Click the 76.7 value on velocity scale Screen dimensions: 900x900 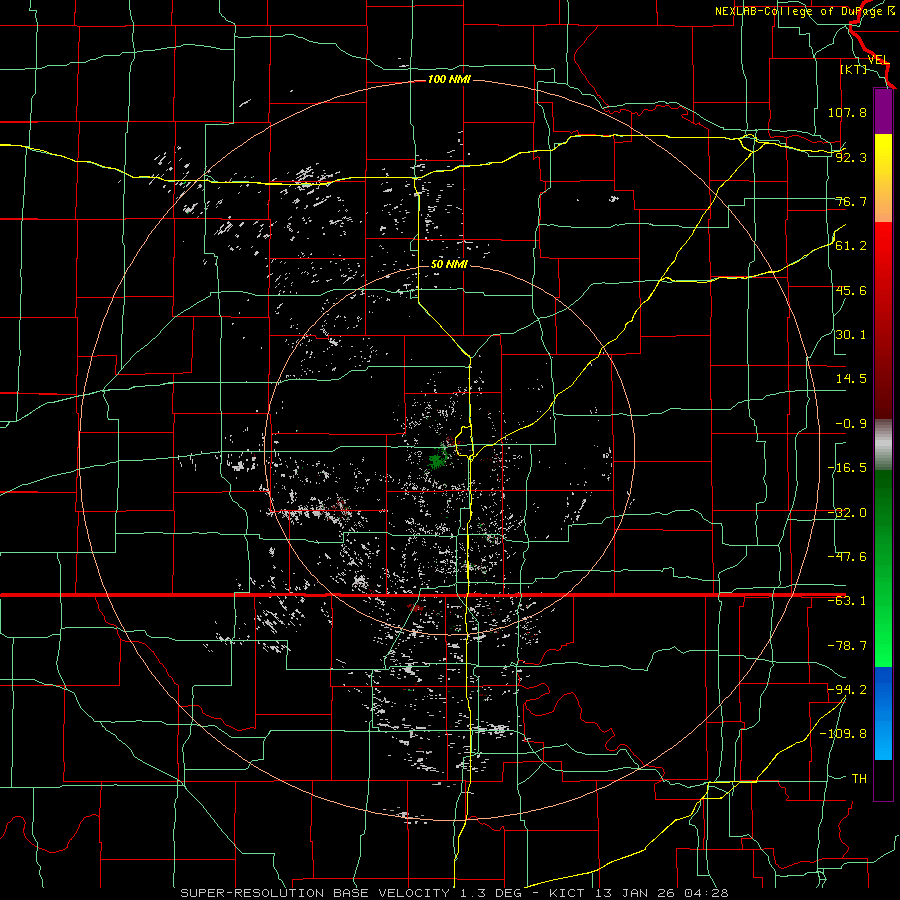tap(851, 201)
